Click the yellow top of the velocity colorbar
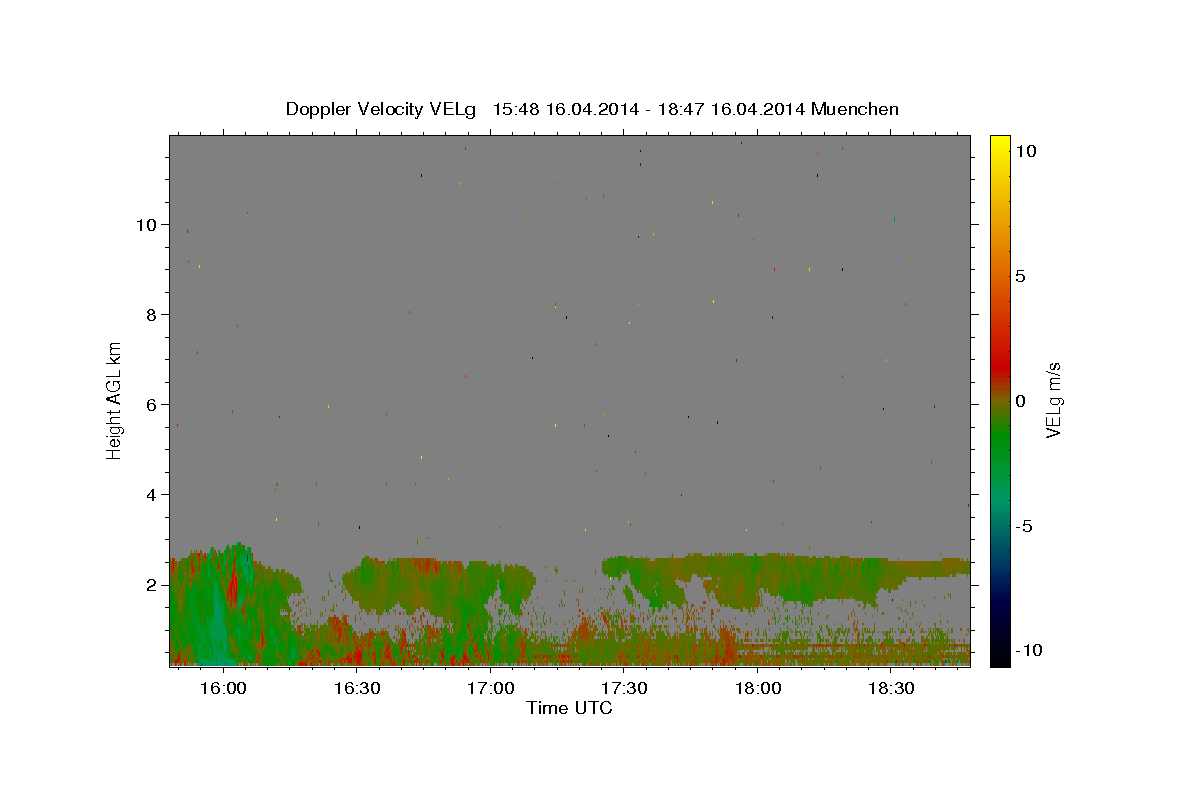Viewport: 1200px width, 800px height. (1000, 142)
